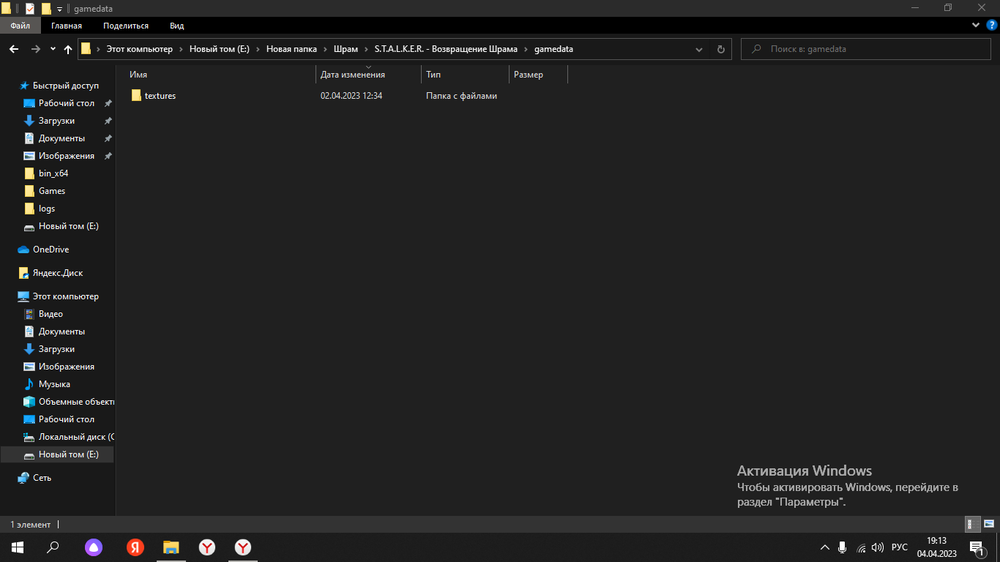Go up one folder level
Screen dimensions: 1000x562
click(x=68, y=49)
